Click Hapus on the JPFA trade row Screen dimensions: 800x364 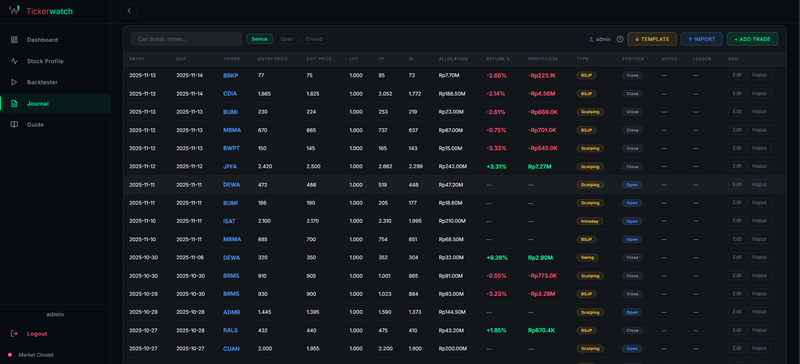point(760,166)
